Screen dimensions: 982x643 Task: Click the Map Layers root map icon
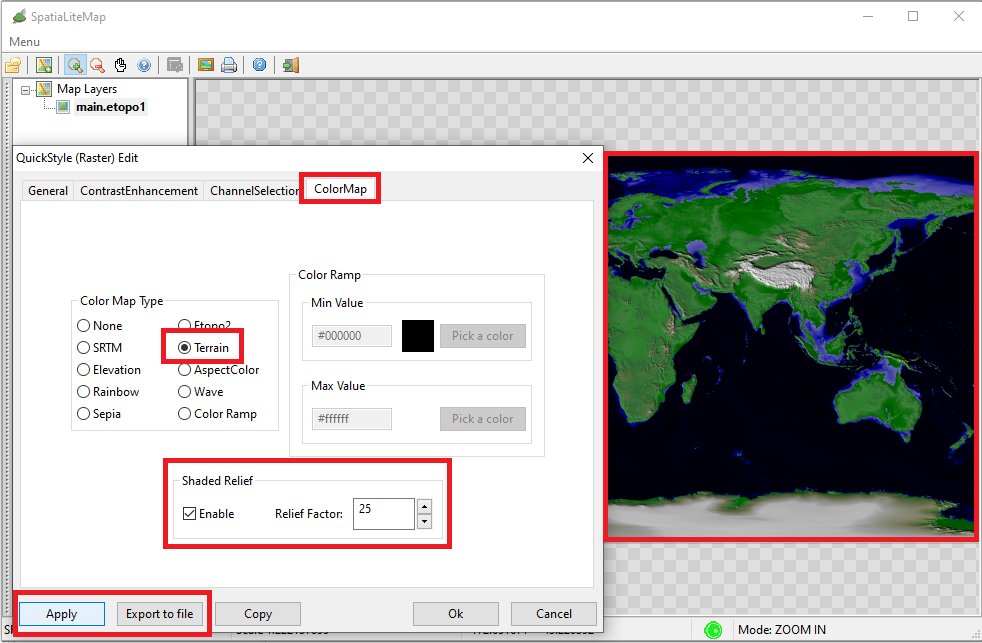[44, 89]
